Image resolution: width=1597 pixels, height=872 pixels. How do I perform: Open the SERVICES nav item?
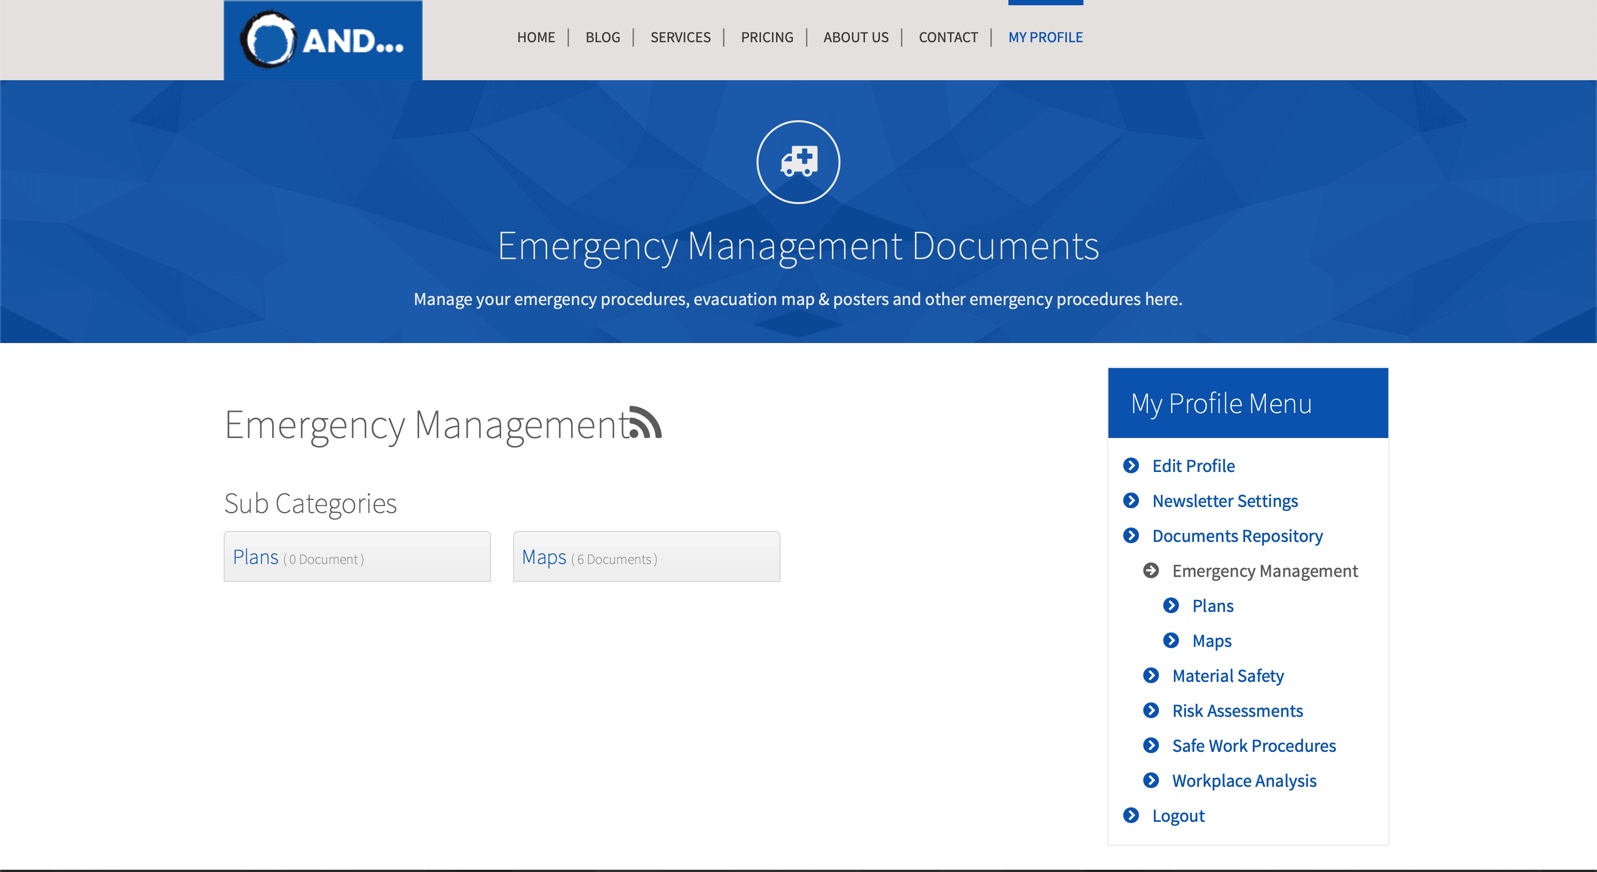point(681,37)
